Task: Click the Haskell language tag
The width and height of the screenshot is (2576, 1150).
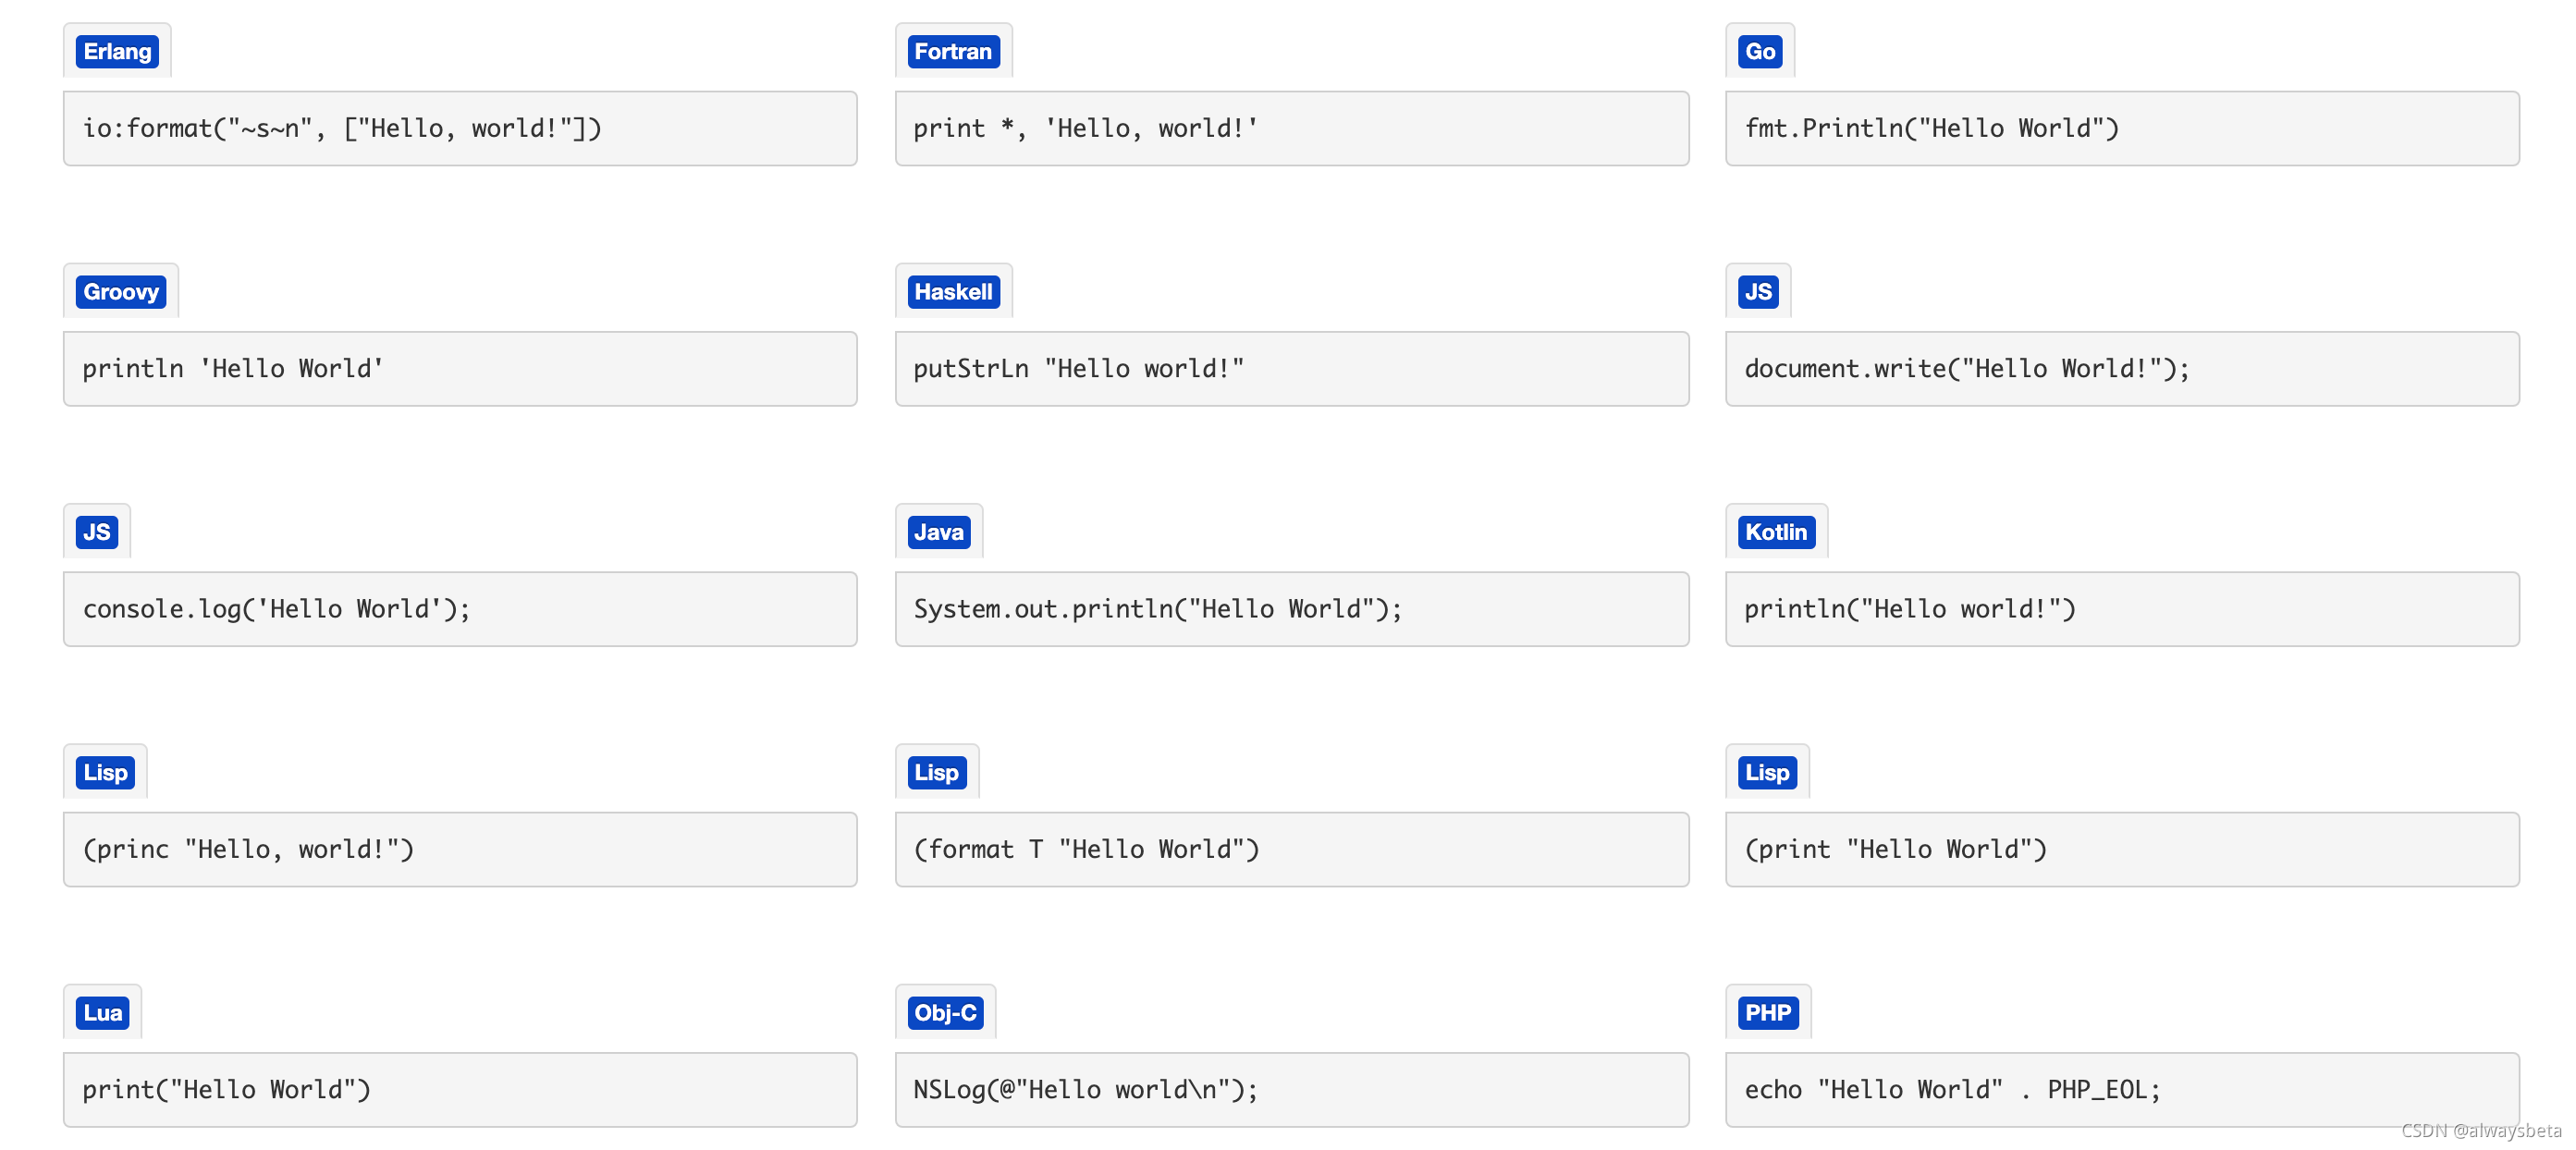Action: [x=953, y=292]
